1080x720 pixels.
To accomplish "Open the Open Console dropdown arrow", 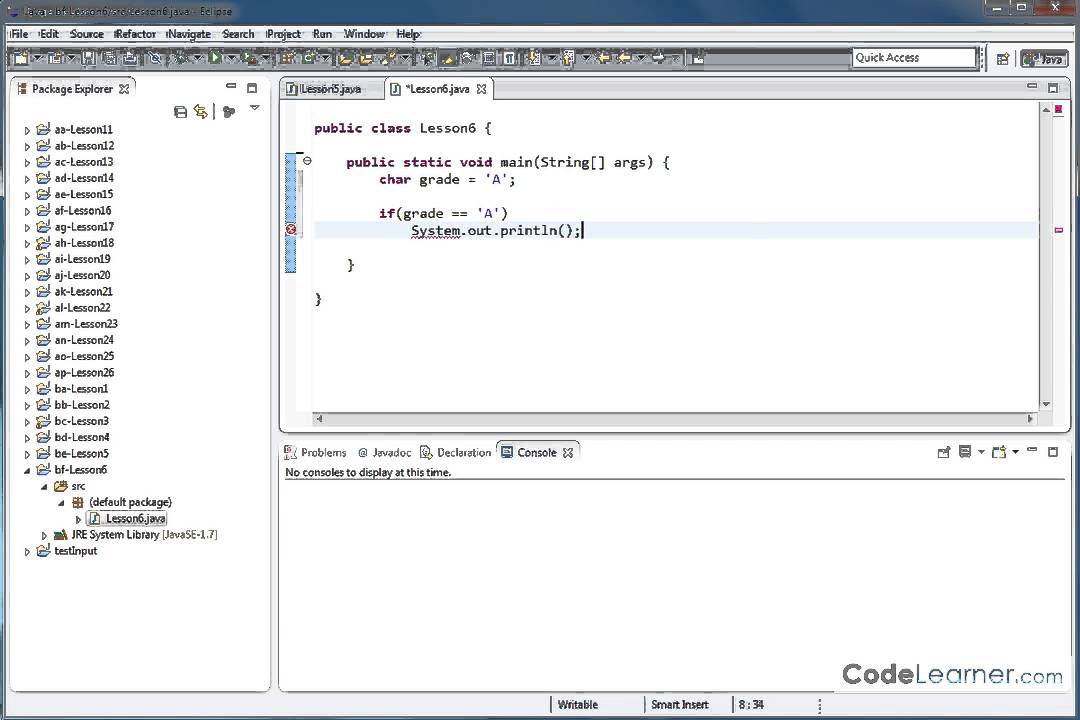I will click(x=1015, y=453).
